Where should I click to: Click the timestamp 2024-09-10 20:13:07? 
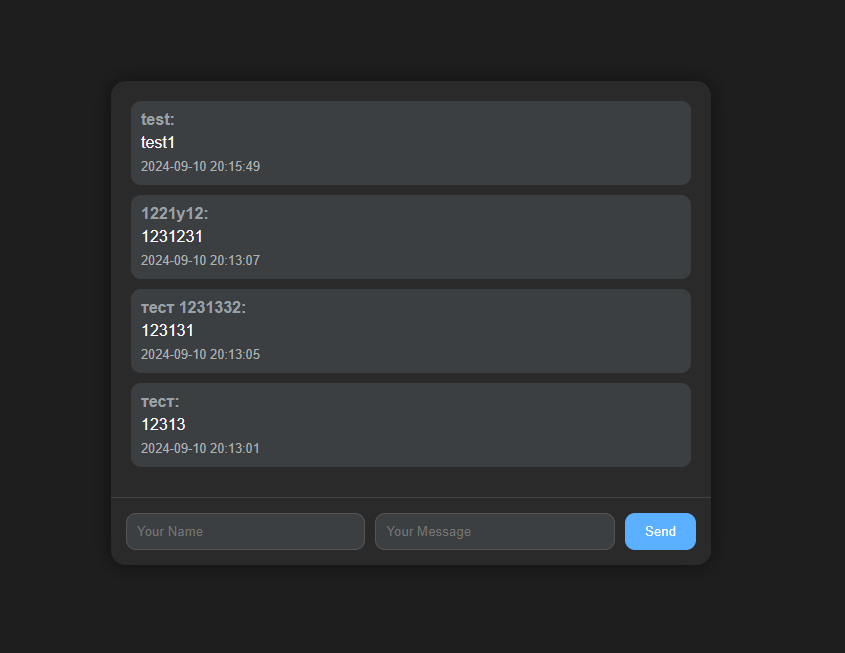(x=200, y=260)
